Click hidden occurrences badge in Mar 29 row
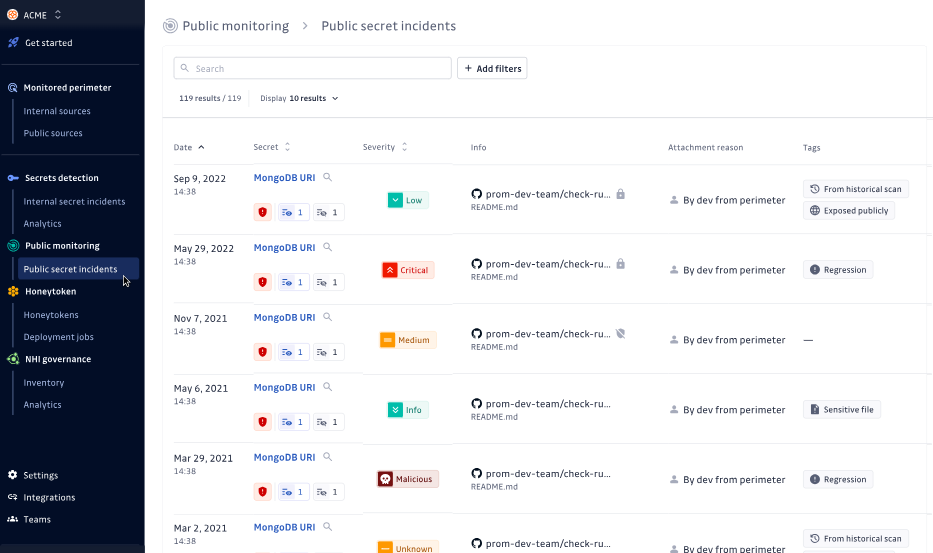Viewport: 933px width, 553px height. tap(328, 492)
